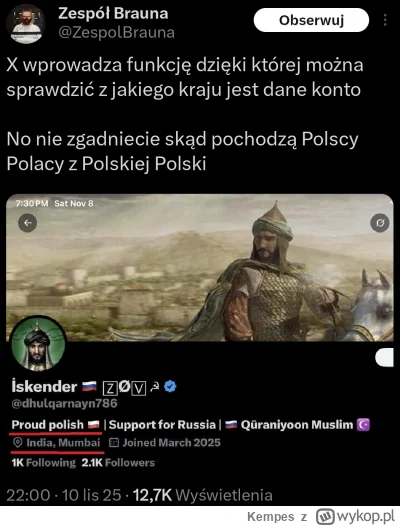Click the @dhulqarnayn786 handle
Screen dimensions: 400x526
64,403
